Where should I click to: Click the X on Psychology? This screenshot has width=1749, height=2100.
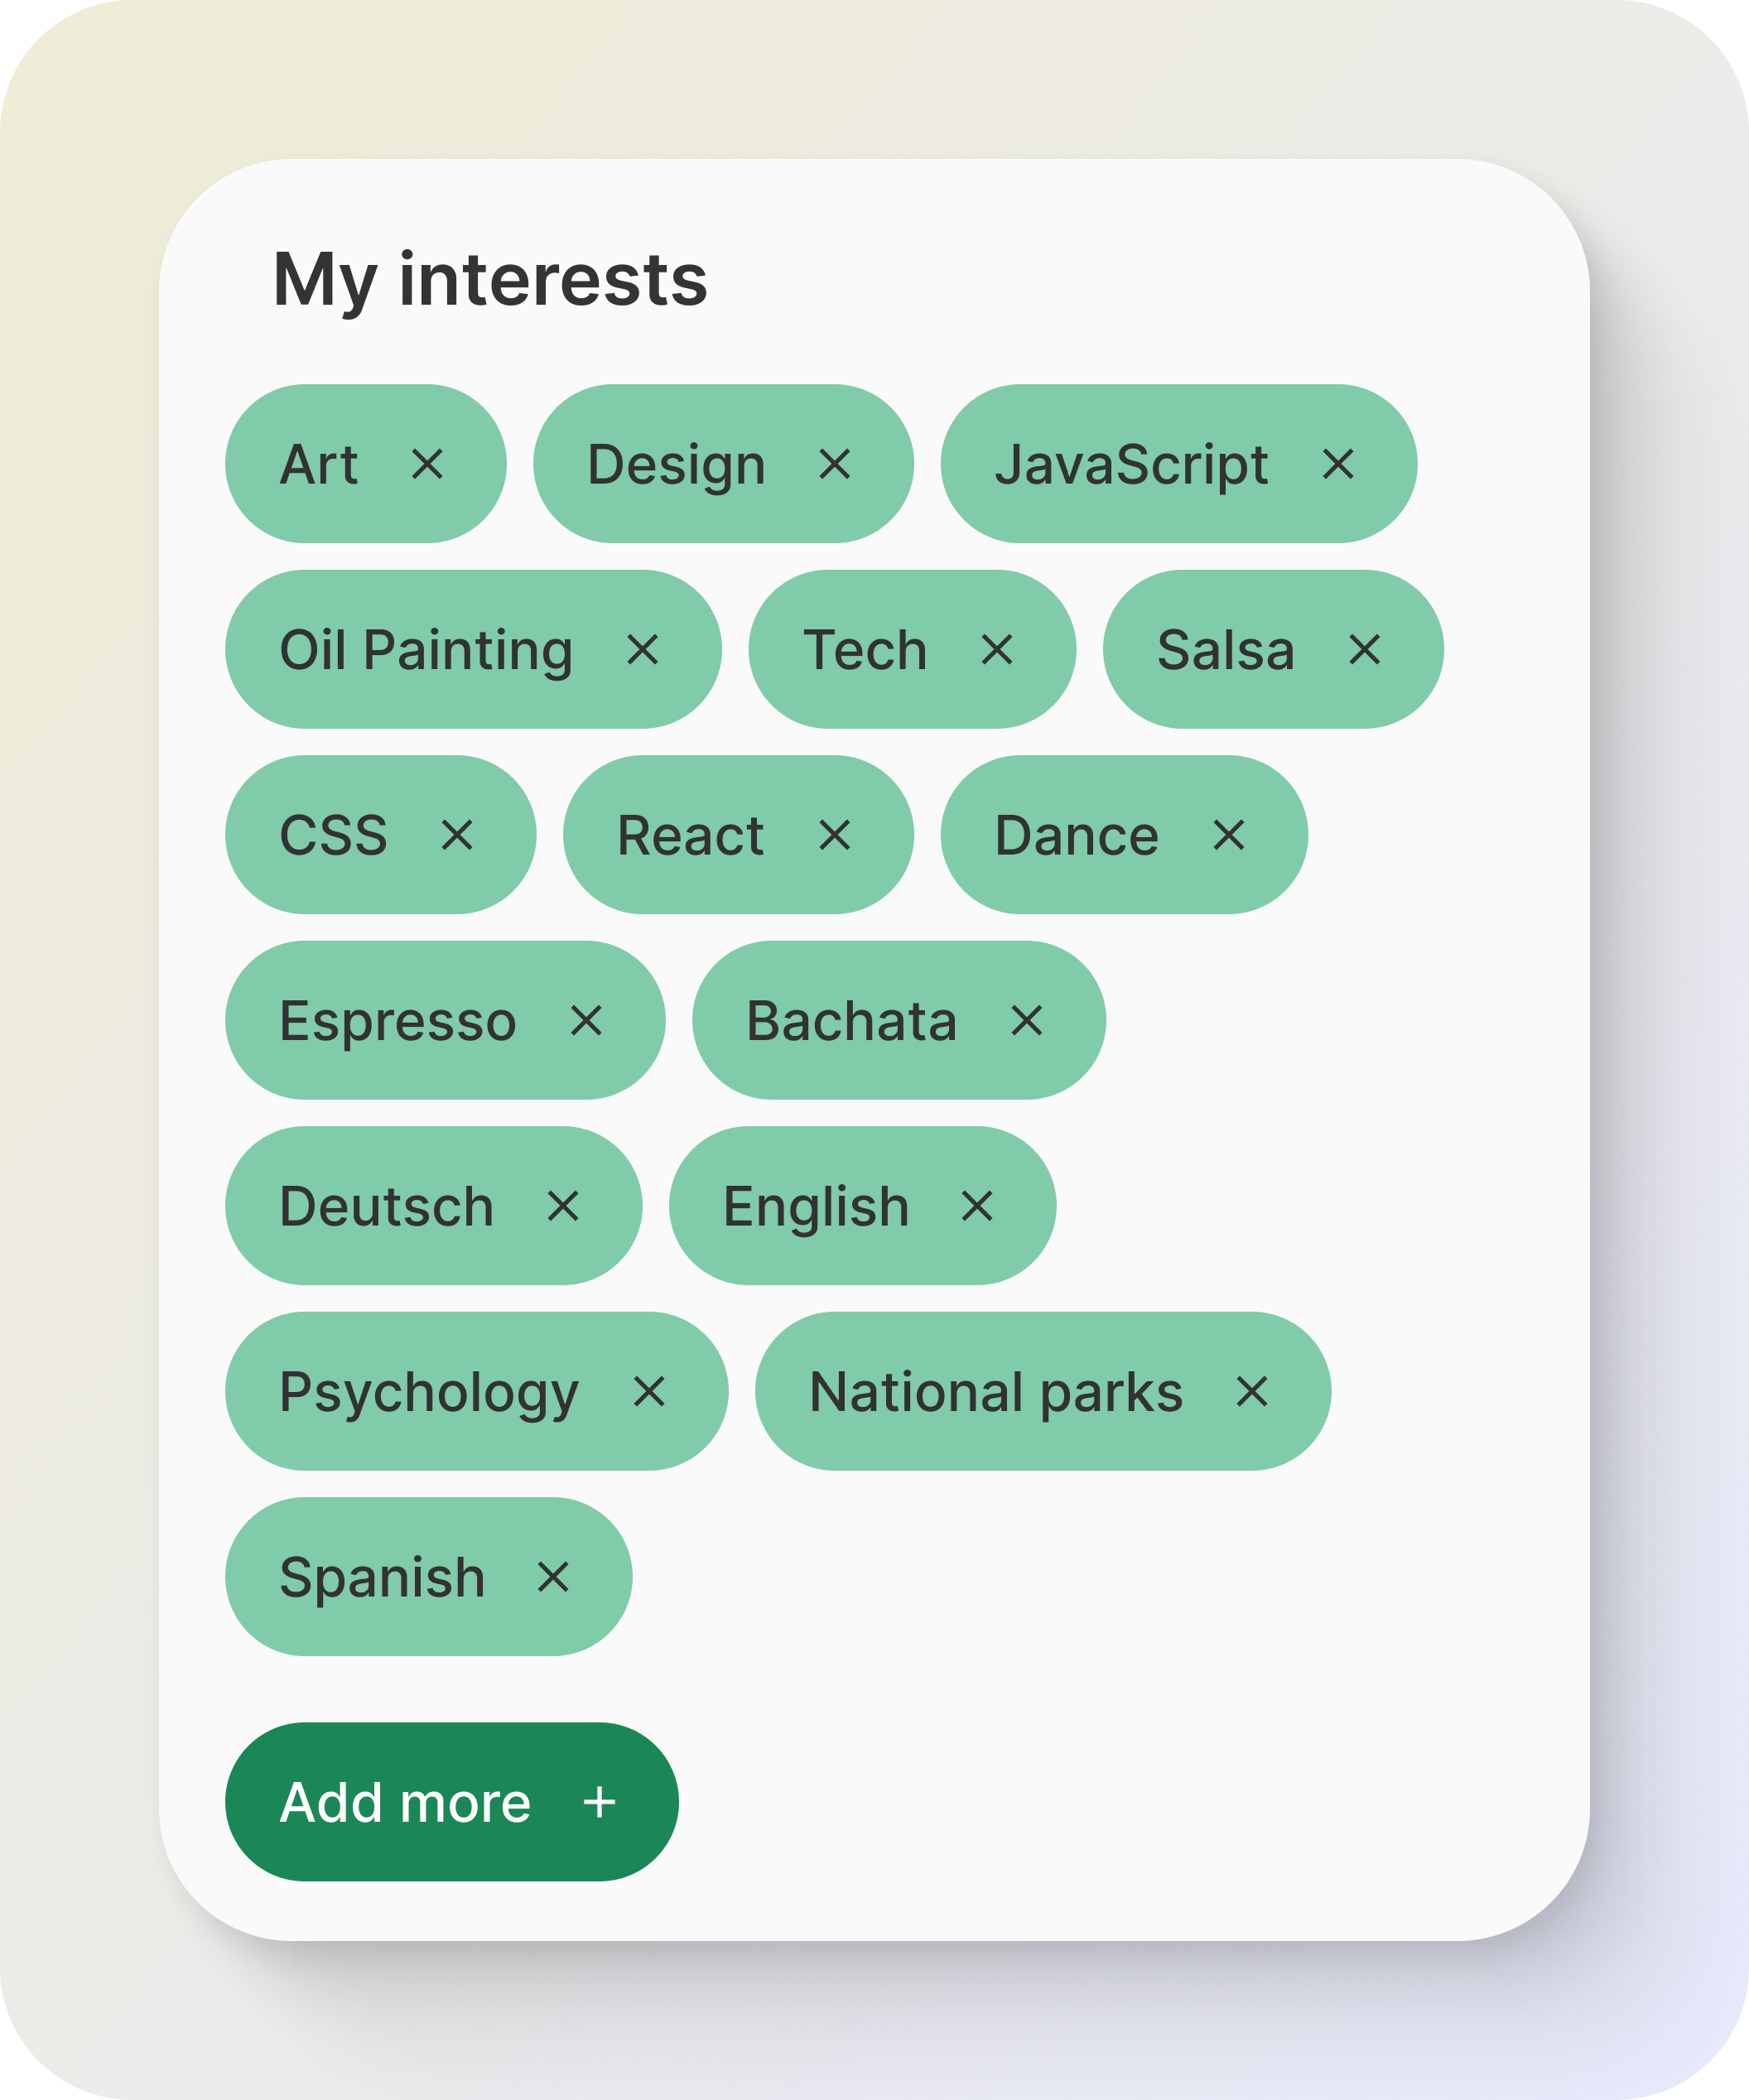[x=649, y=1392]
